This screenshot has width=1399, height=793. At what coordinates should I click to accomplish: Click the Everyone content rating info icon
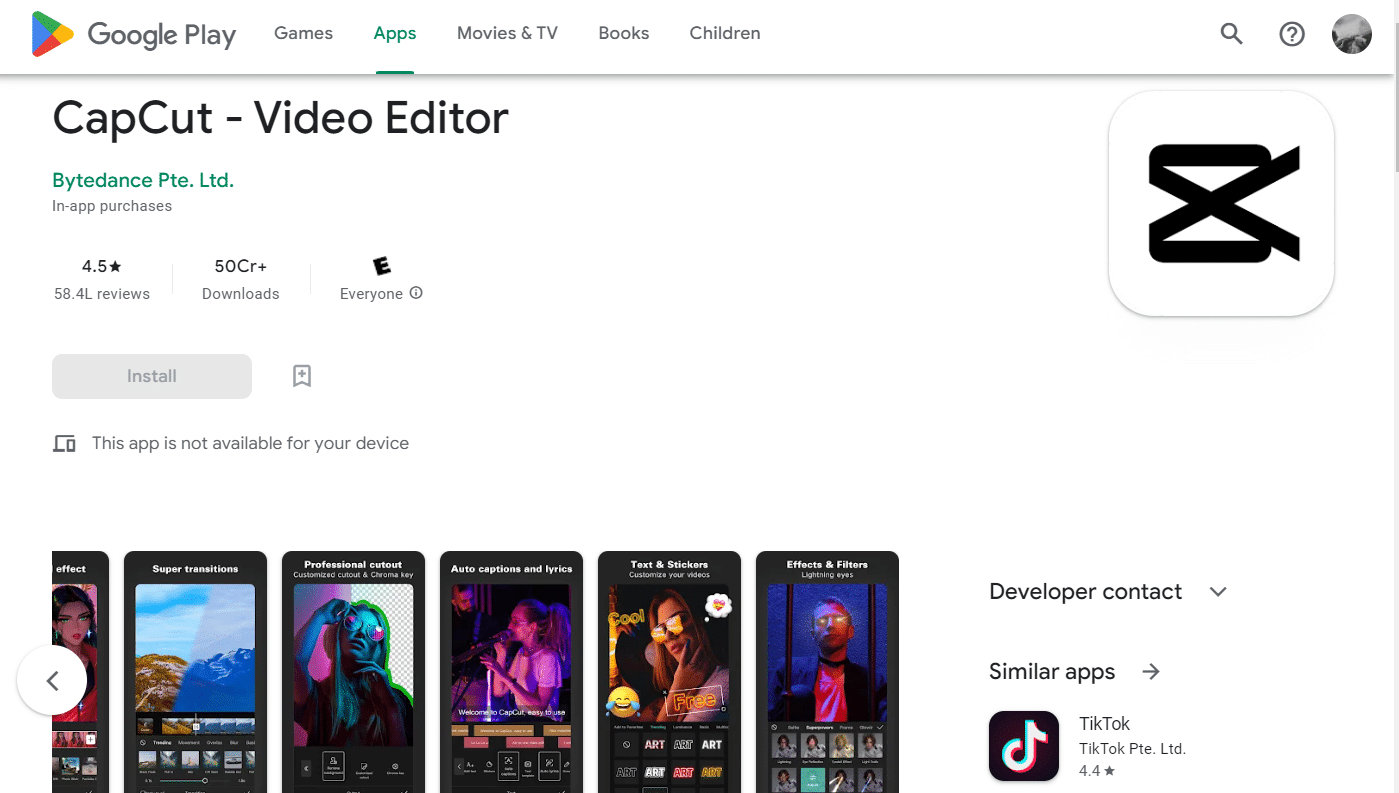tap(418, 294)
